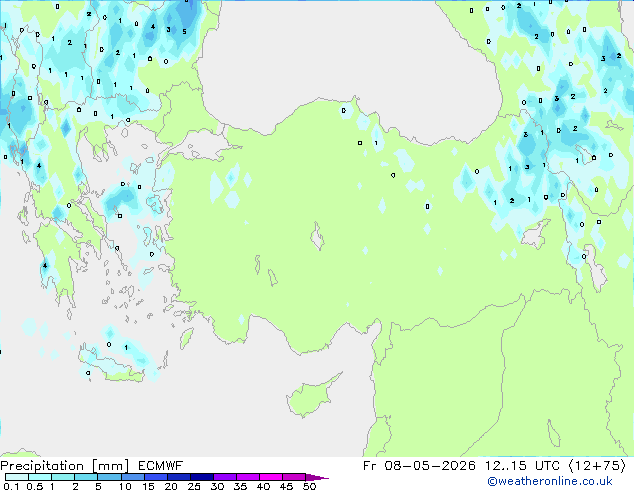The height and width of the screenshot is (490, 634).
Task: Select the 5 to 10 mm legend swatch
Action: [109, 477]
